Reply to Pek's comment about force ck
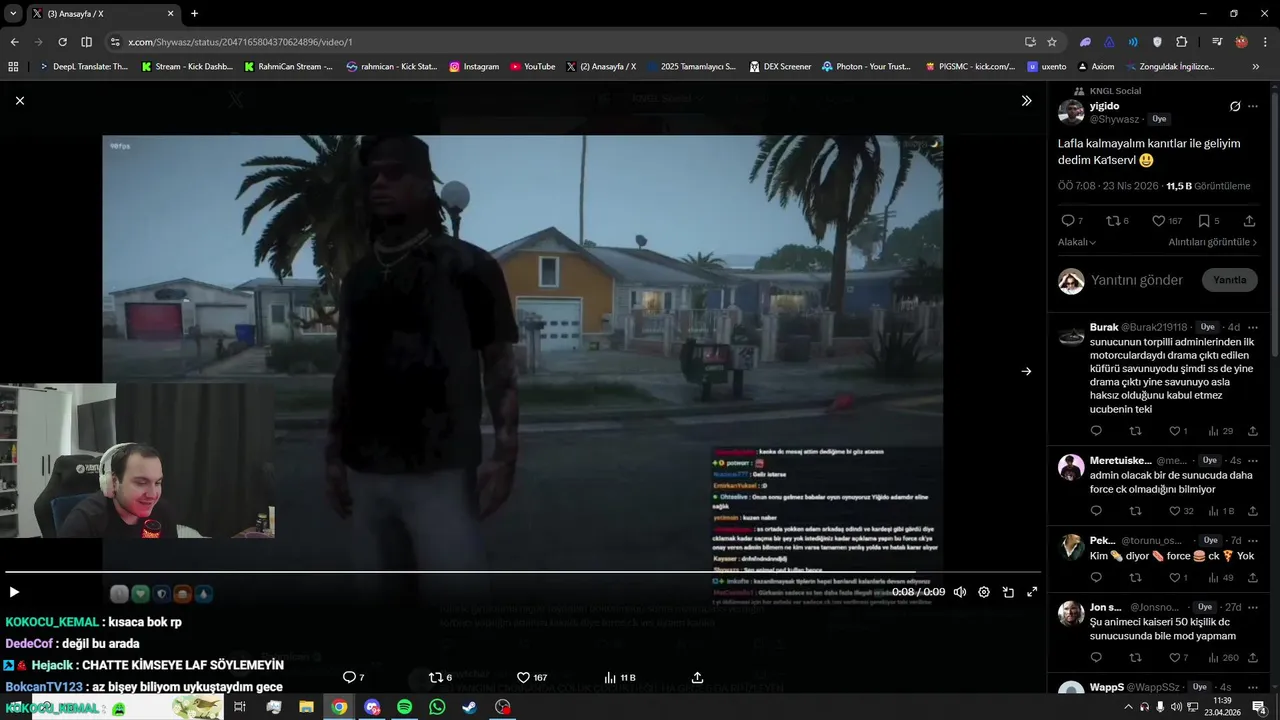Viewport: 1280px width, 720px height. [1096, 578]
